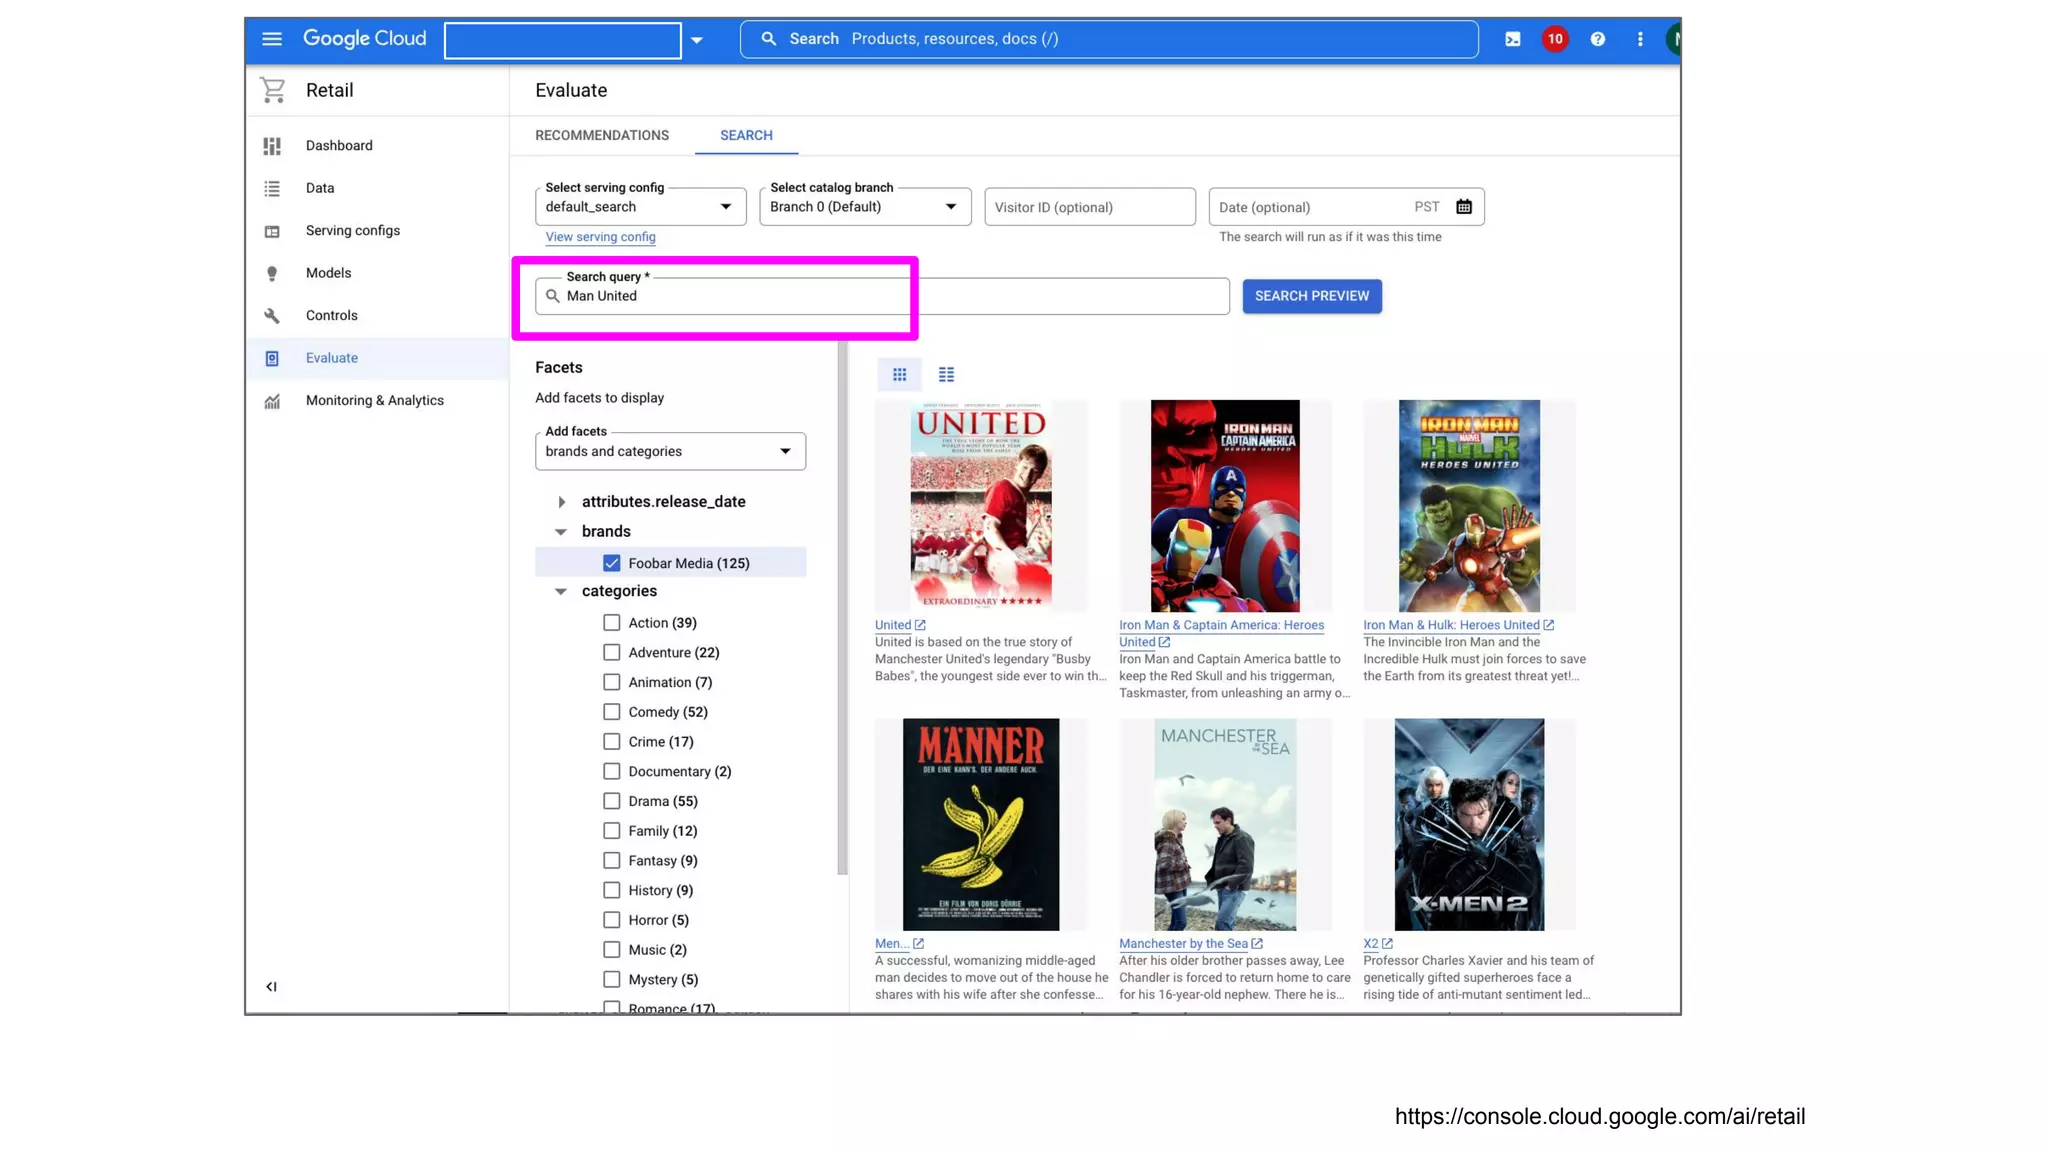Check the Drama category checkbox

tap(611, 801)
